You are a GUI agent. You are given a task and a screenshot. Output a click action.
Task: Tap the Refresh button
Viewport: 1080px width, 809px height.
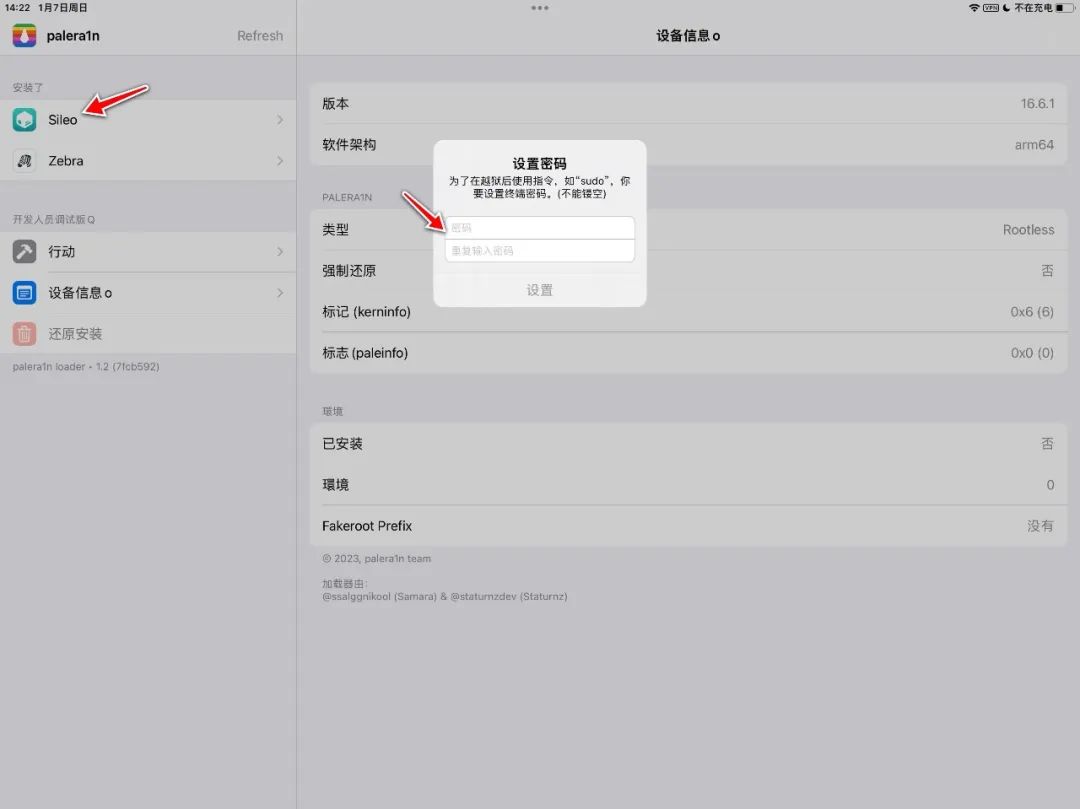tap(260, 36)
